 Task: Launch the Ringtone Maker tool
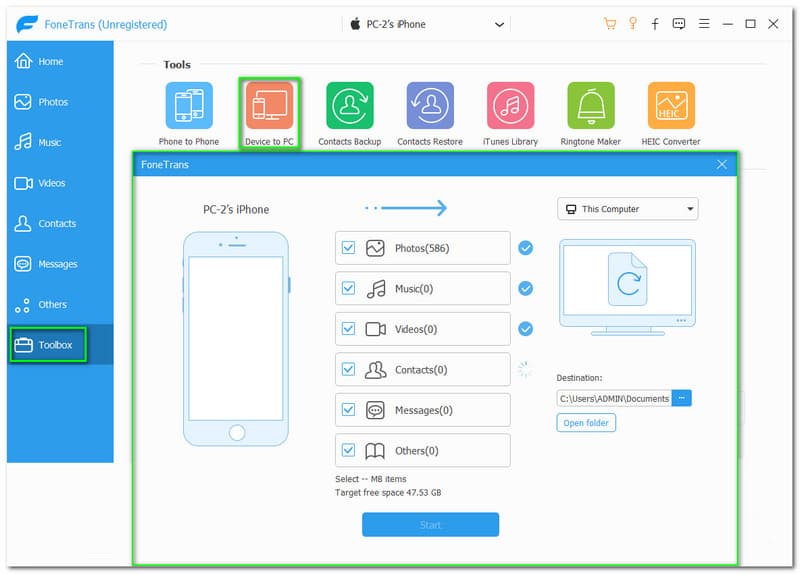tap(591, 113)
